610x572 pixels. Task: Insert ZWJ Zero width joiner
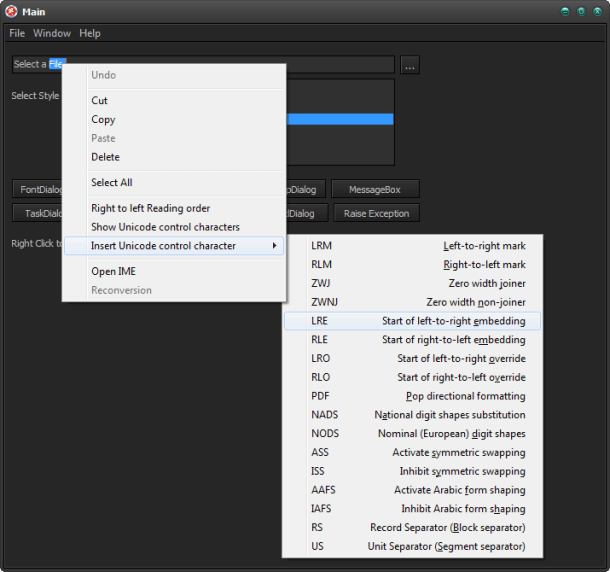(x=413, y=284)
